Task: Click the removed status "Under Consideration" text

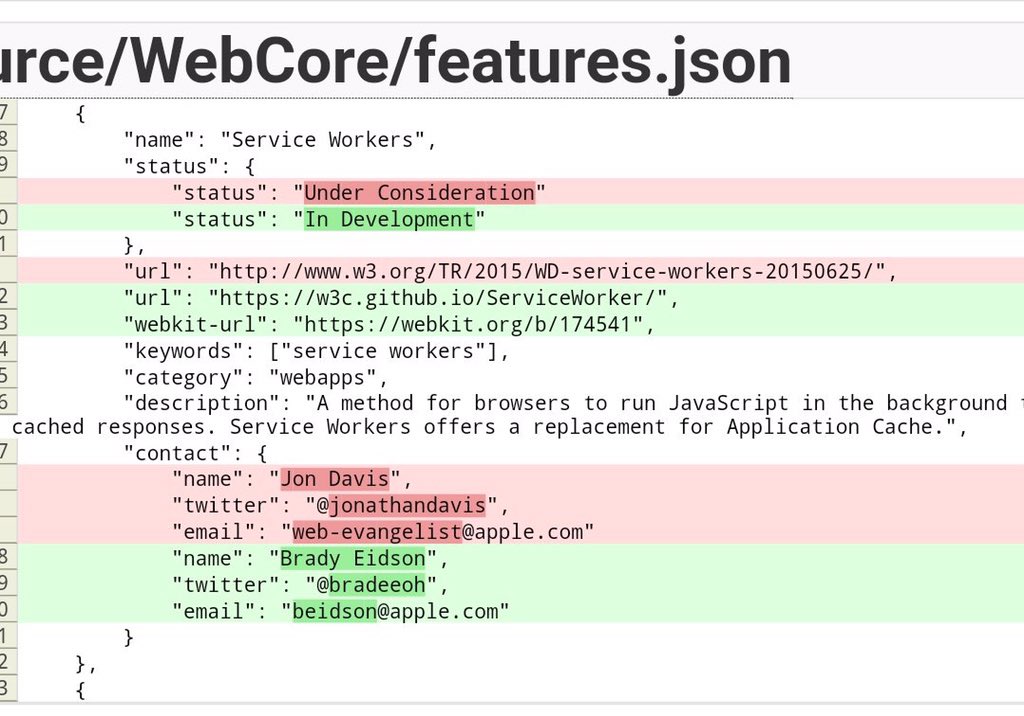Action: click(419, 193)
